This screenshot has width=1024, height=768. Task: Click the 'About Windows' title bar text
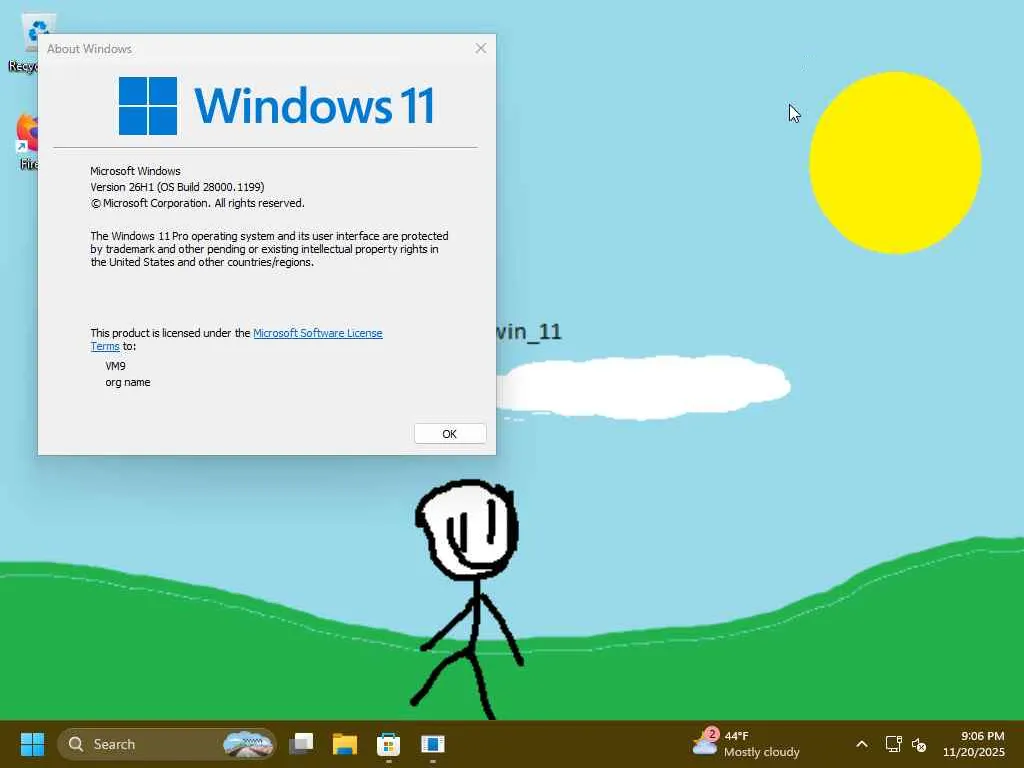(x=89, y=49)
